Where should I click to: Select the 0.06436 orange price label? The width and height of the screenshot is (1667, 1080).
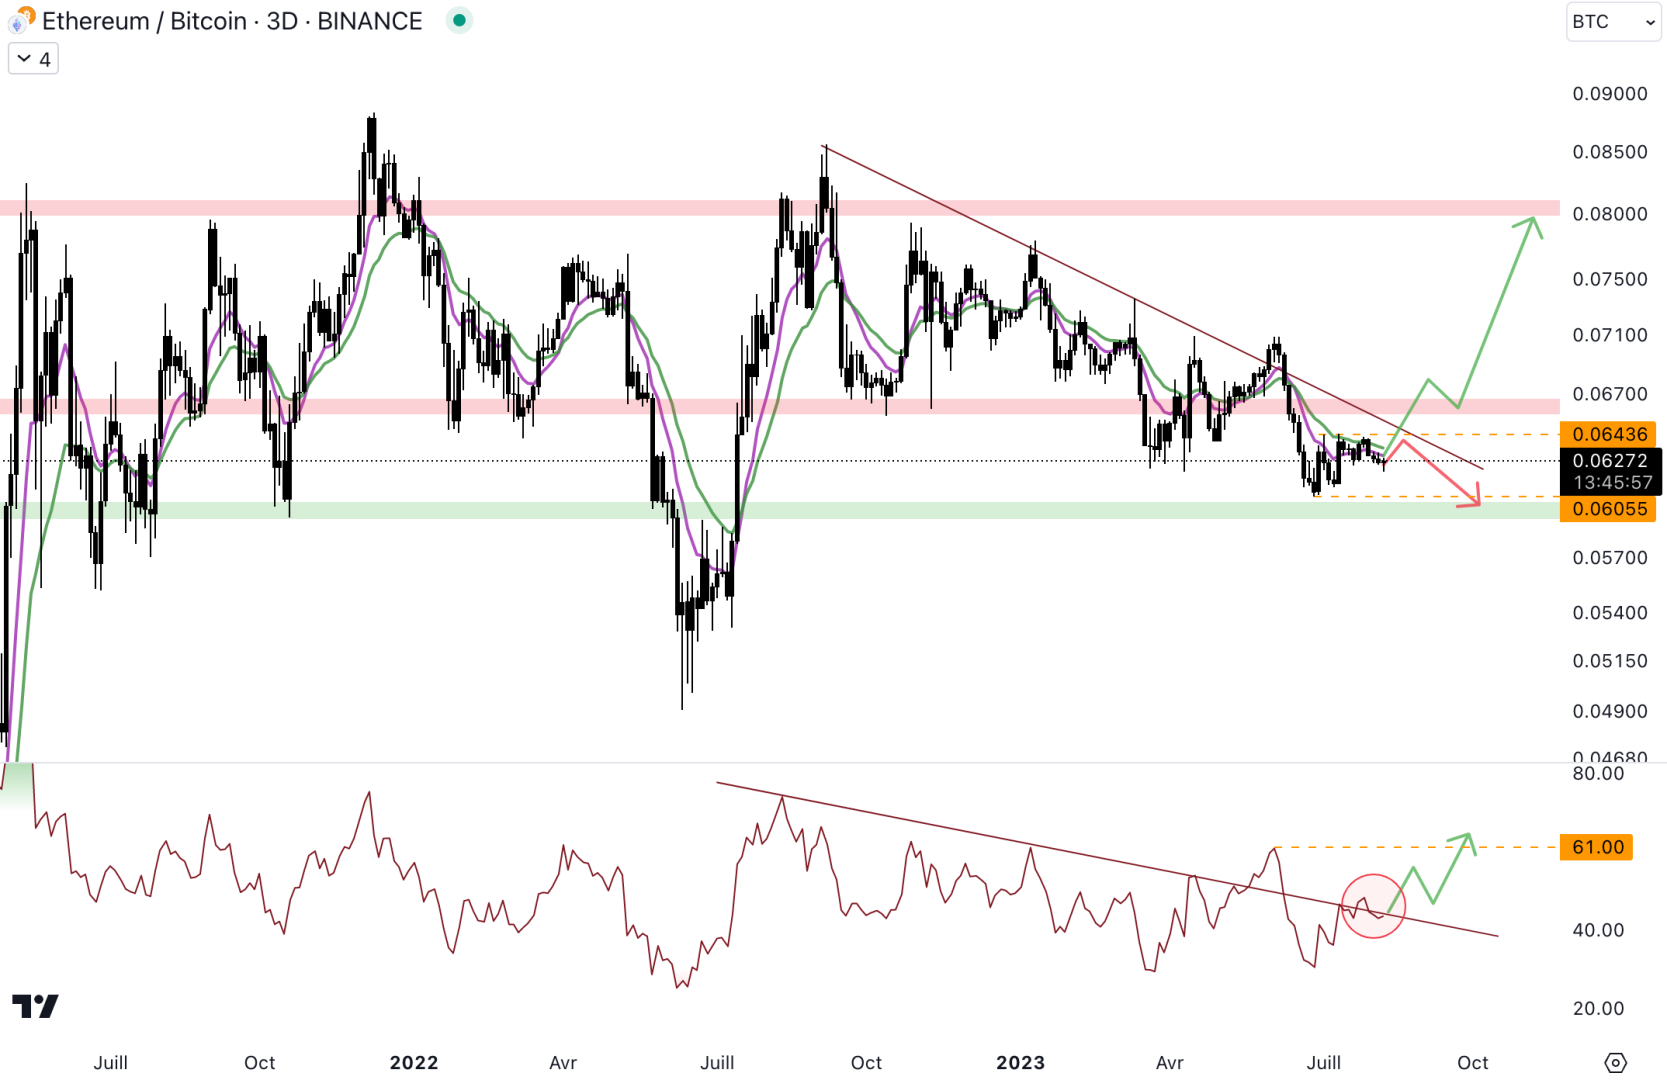click(x=1609, y=434)
